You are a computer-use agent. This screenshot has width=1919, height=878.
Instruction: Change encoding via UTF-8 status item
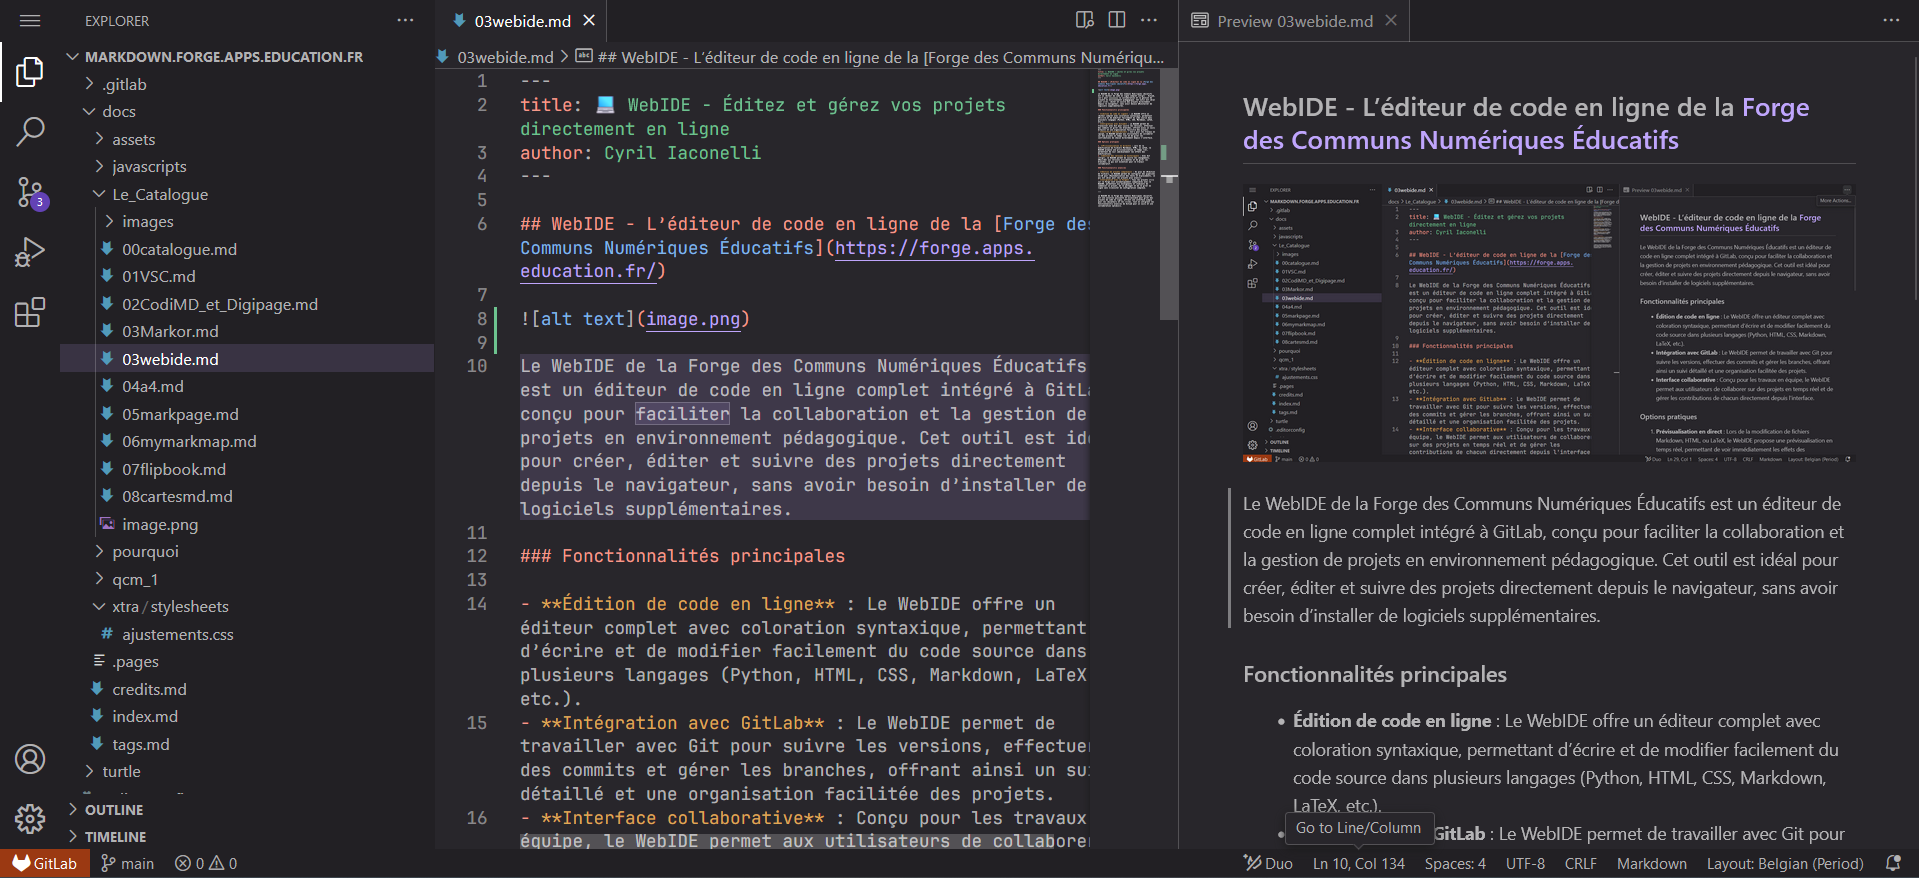pos(1525,863)
